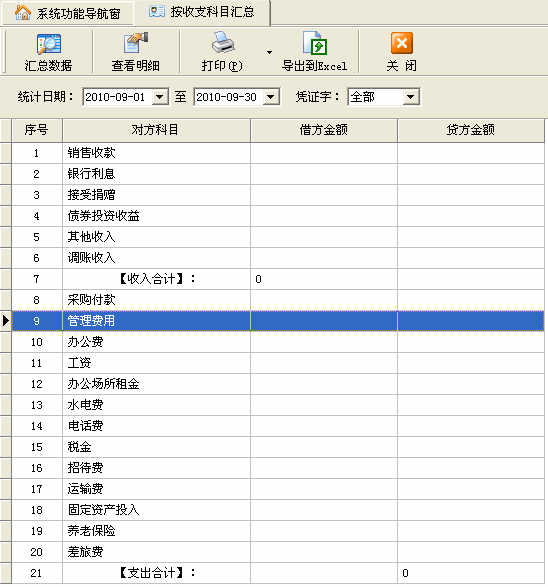This screenshot has height=587, width=548.
Task: Click the 打印 printer icon
Action: [x=223, y=43]
